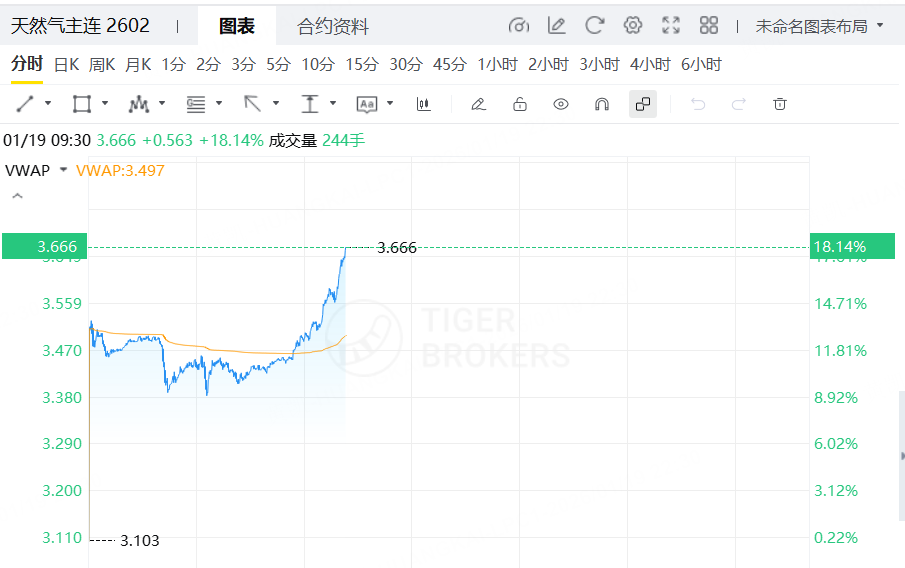
Task: Select the 日K timeframe
Action: (66, 64)
